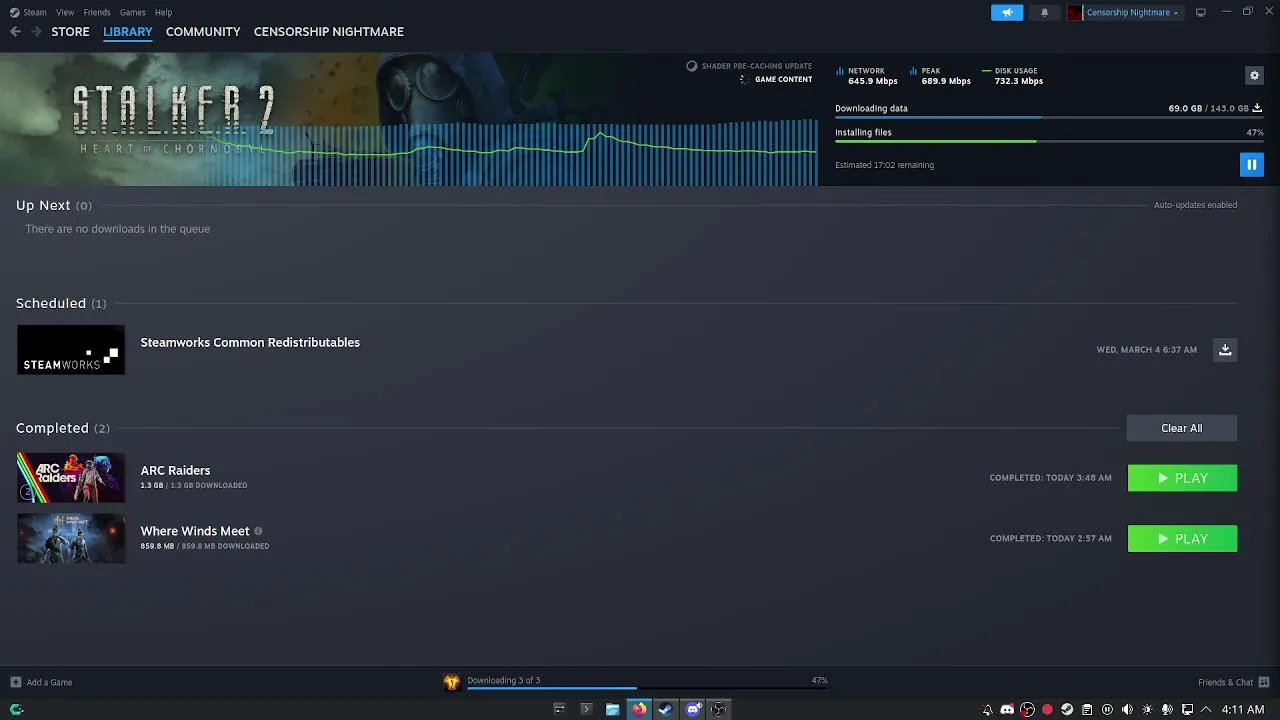Click the Auto-updates enabled label

pyautogui.click(x=1195, y=205)
